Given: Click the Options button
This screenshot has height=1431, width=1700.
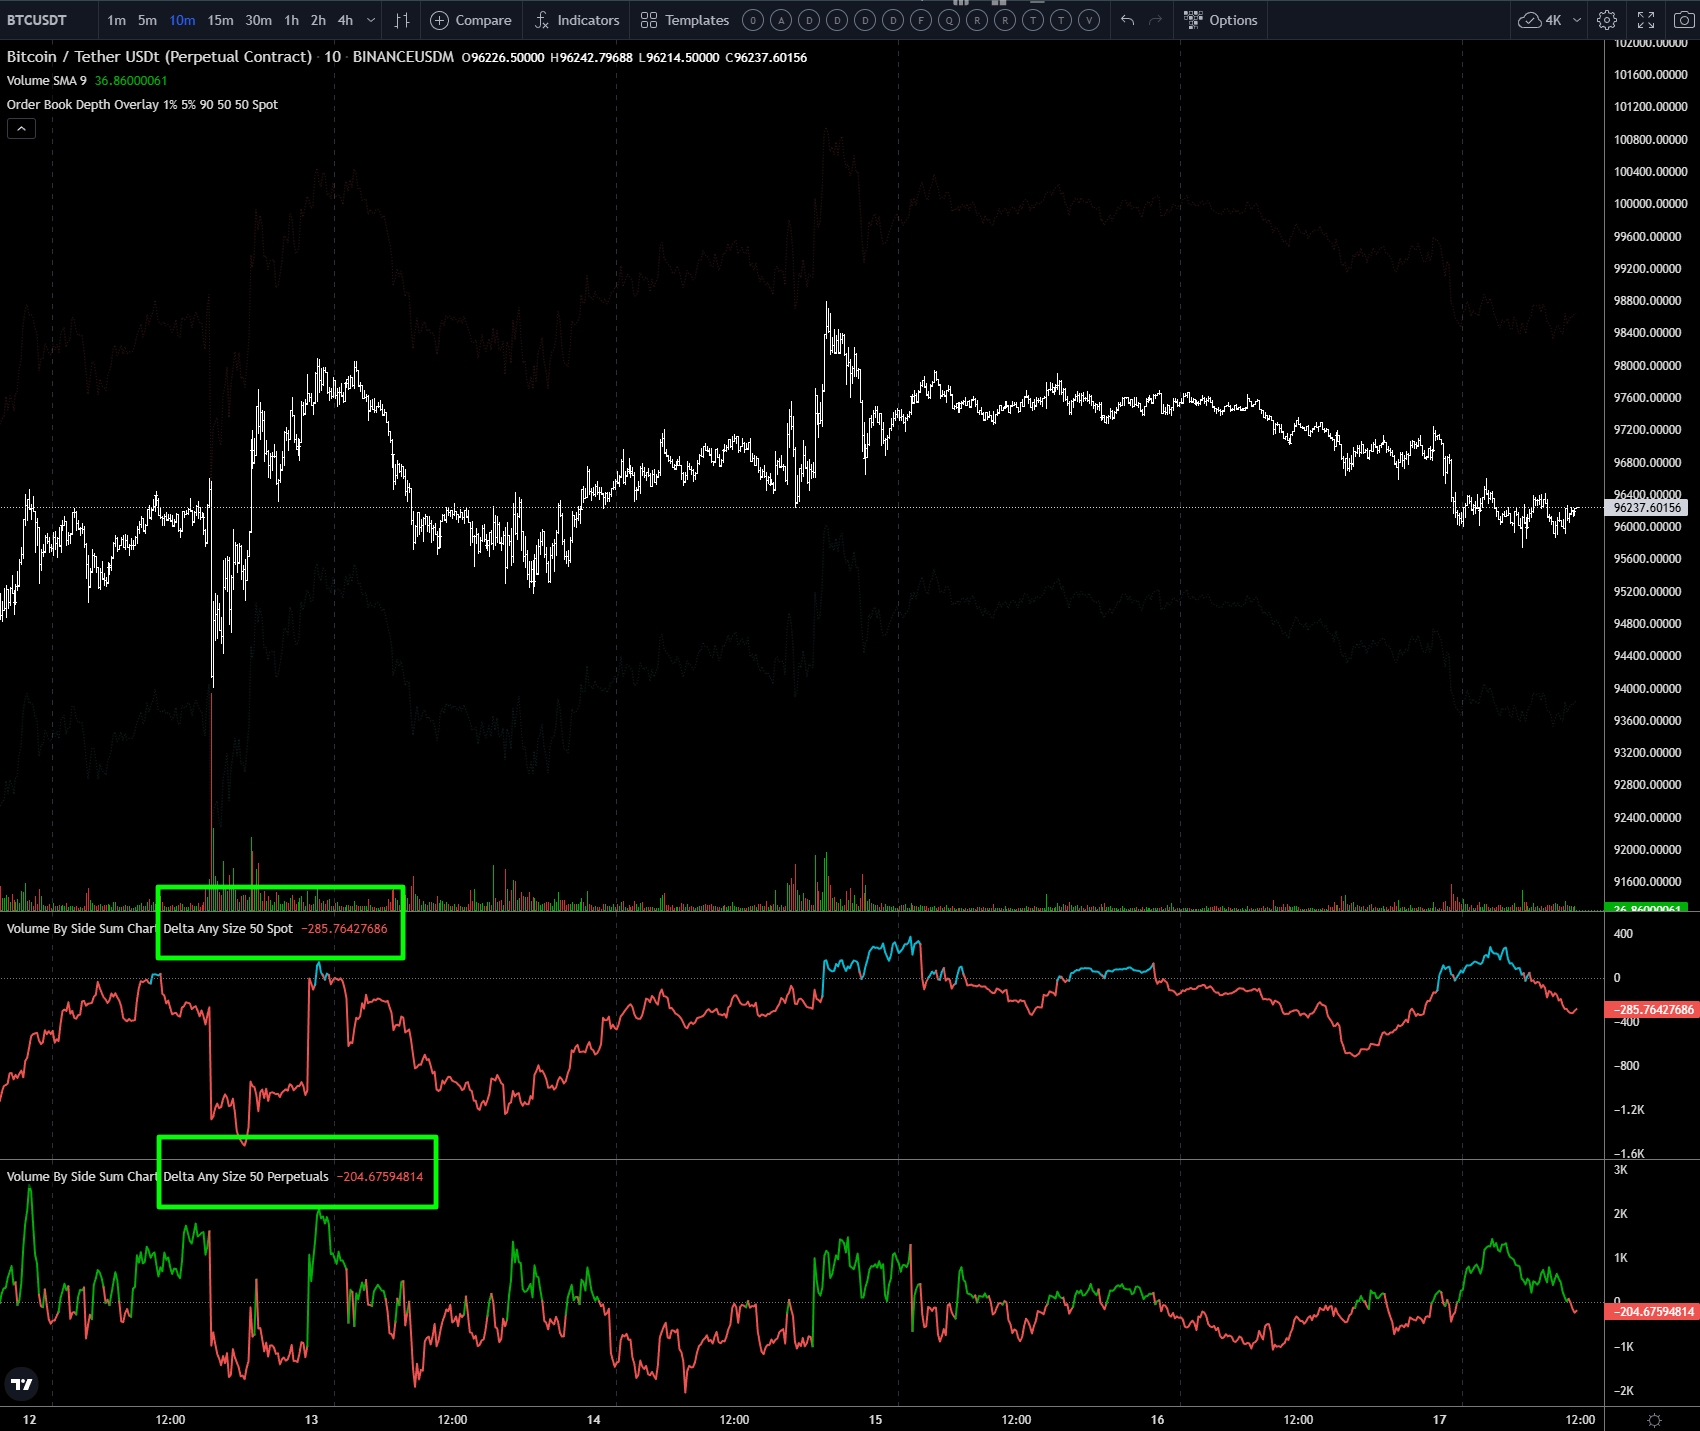Looking at the screenshot, I should pyautogui.click(x=1221, y=20).
